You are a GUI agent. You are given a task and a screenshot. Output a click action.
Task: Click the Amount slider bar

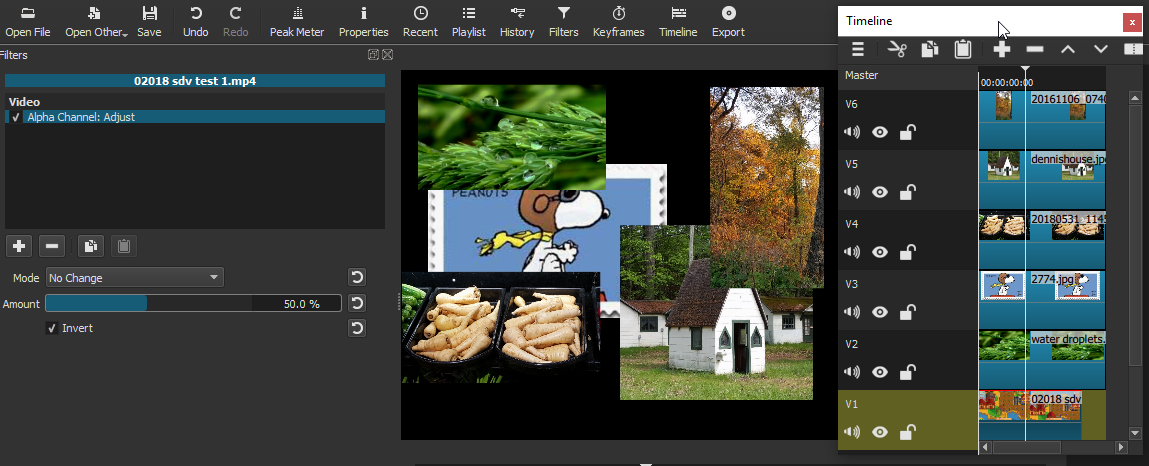pyautogui.click(x=149, y=303)
